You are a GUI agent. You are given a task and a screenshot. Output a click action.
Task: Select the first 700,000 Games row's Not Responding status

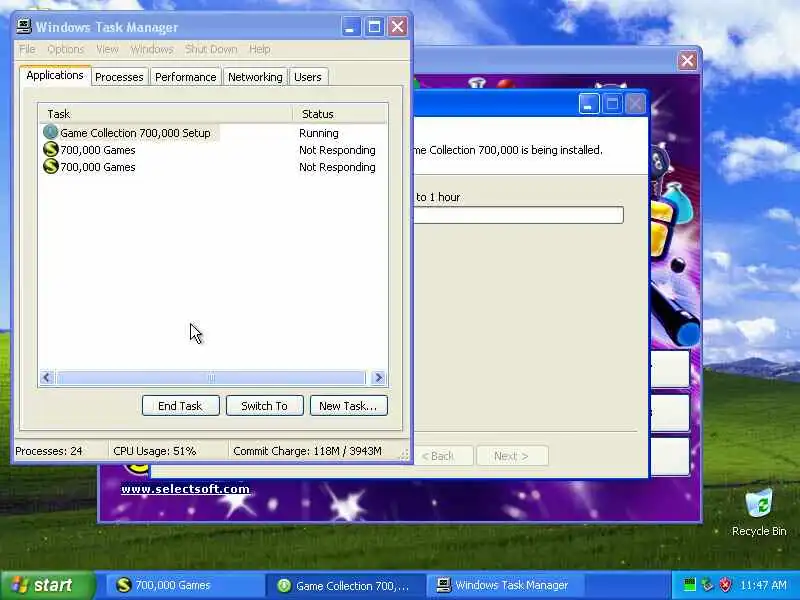click(337, 150)
